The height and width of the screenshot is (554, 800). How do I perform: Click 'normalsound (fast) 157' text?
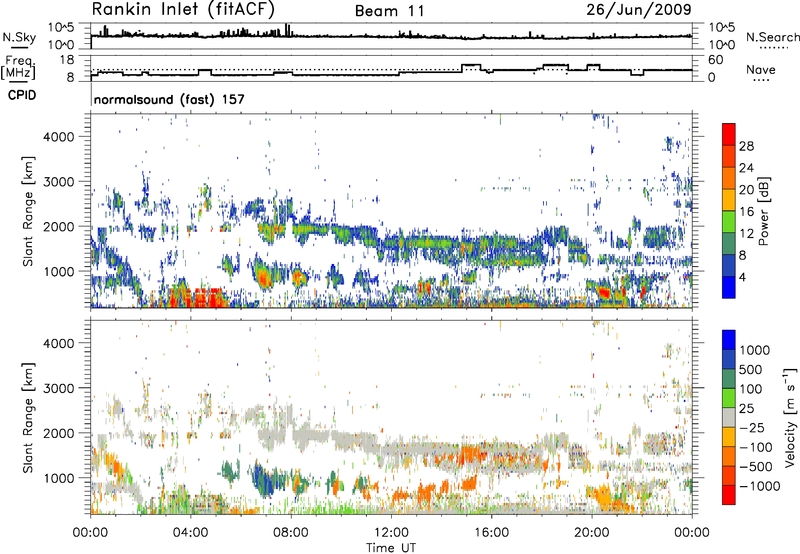tap(169, 99)
